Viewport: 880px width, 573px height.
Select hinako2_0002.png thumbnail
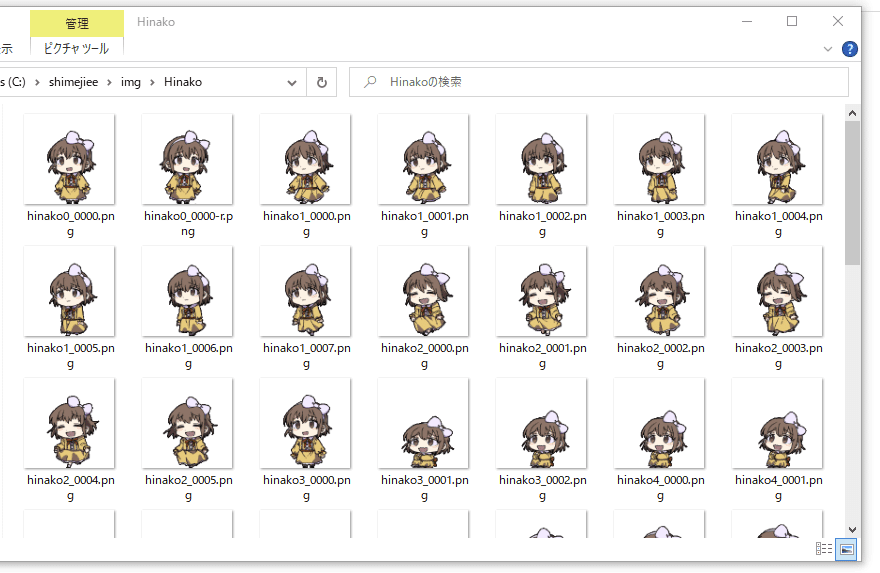click(x=659, y=291)
